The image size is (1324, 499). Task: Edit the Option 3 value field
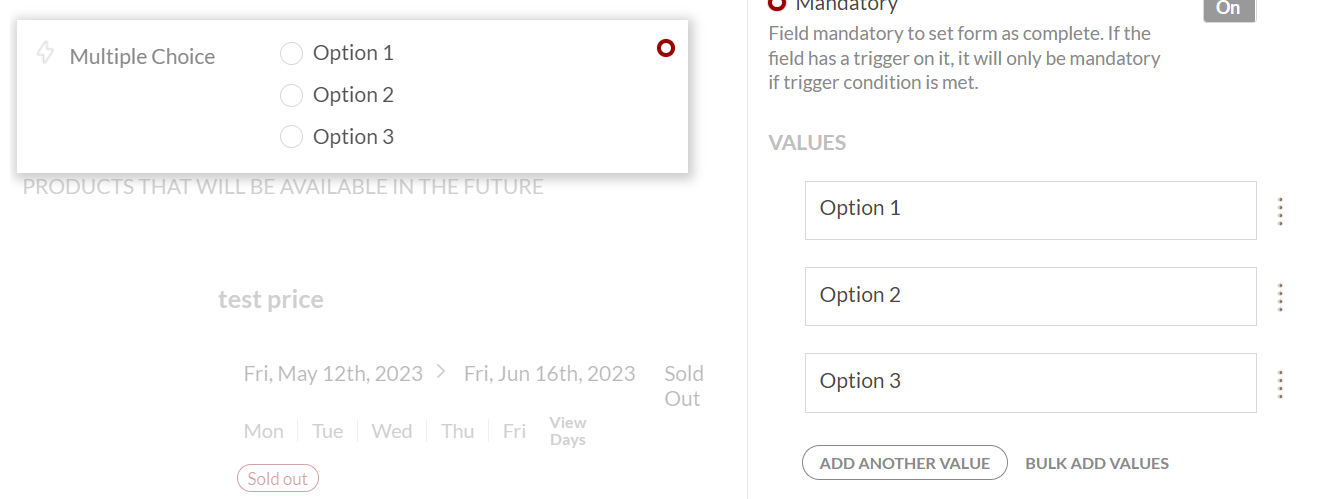1030,382
